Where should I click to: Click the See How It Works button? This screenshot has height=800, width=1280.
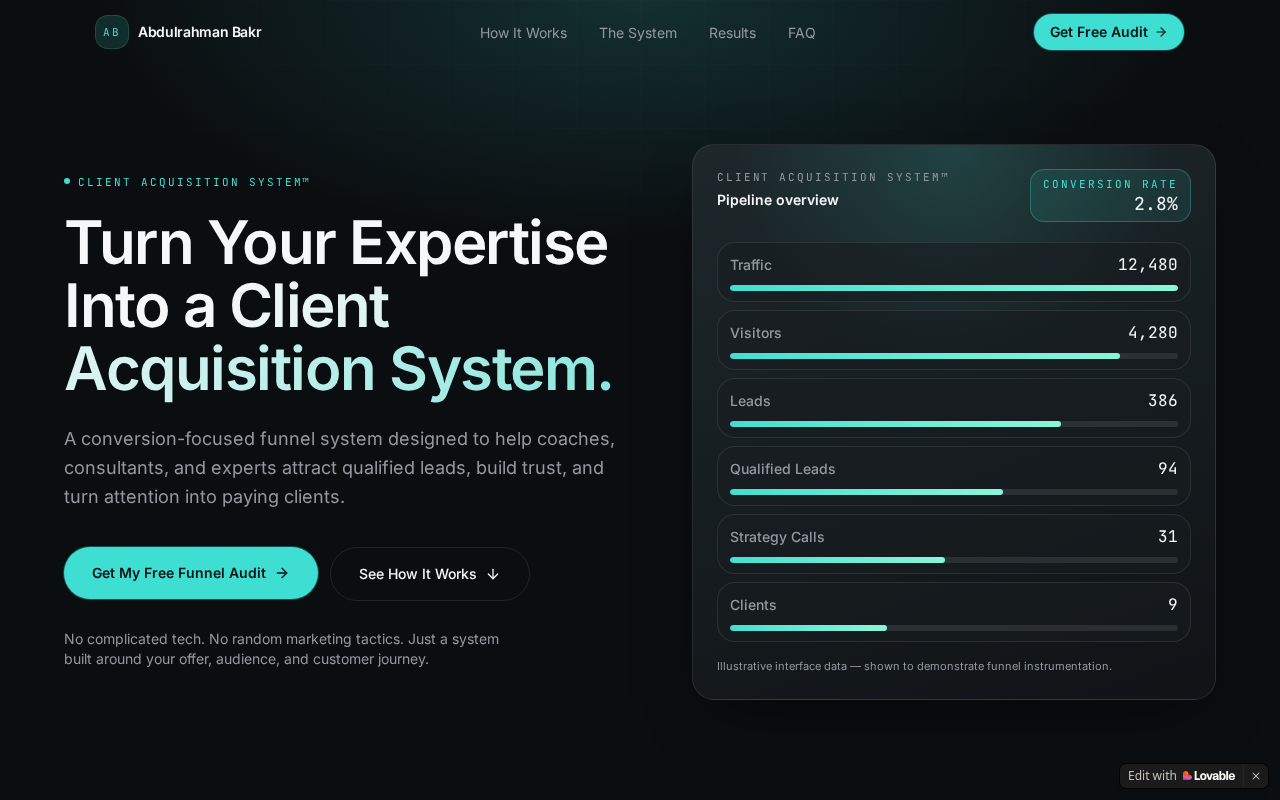(x=430, y=574)
